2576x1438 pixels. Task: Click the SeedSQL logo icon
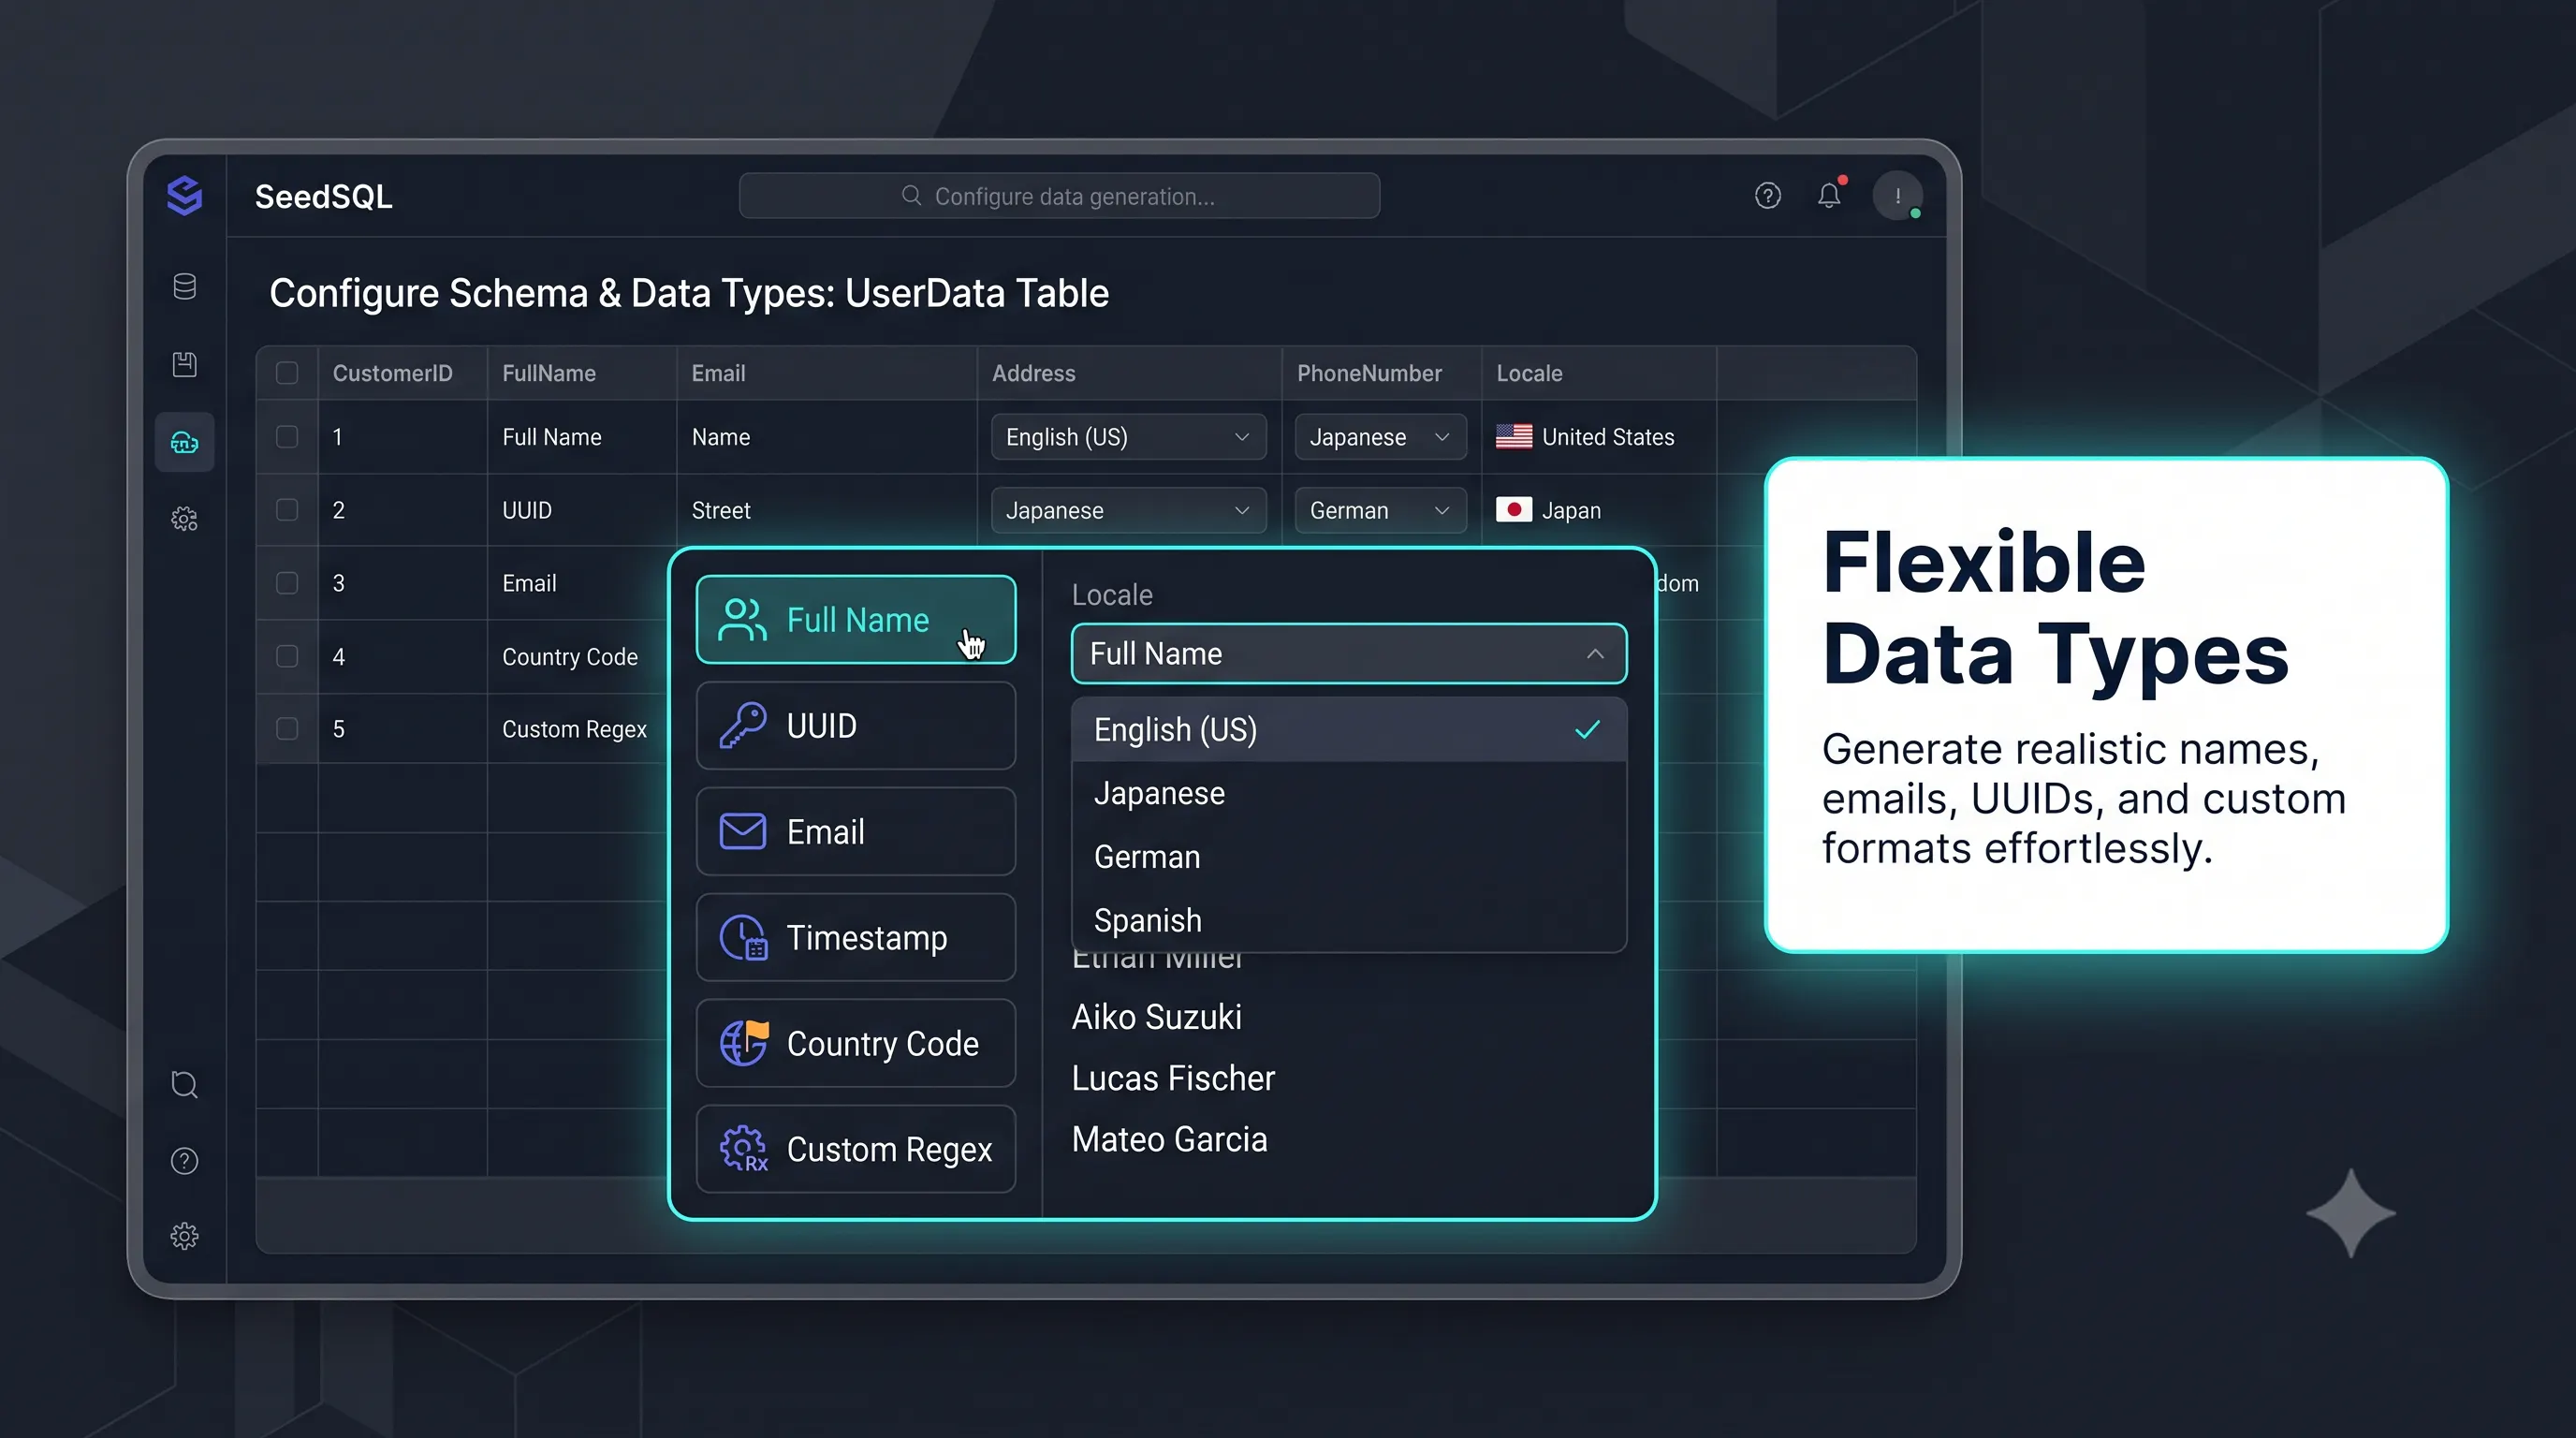click(x=184, y=196)
